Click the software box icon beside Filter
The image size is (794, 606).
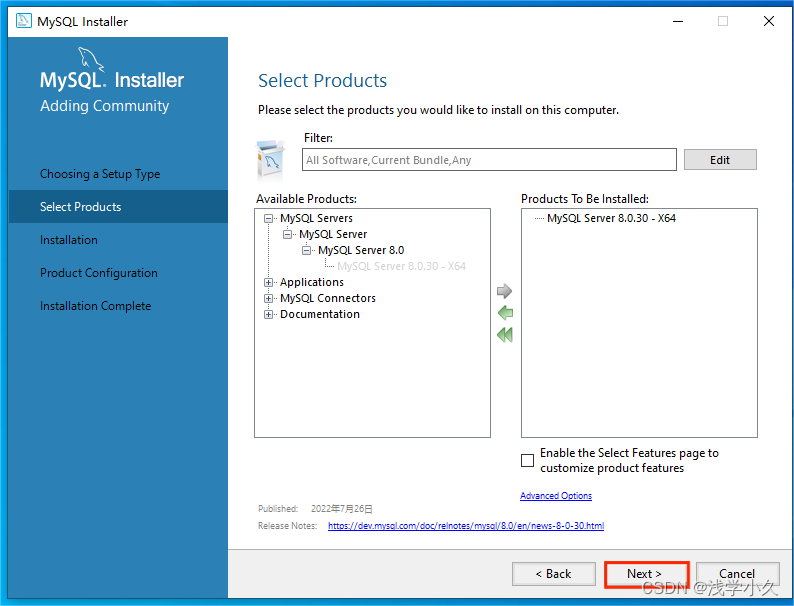270,160
